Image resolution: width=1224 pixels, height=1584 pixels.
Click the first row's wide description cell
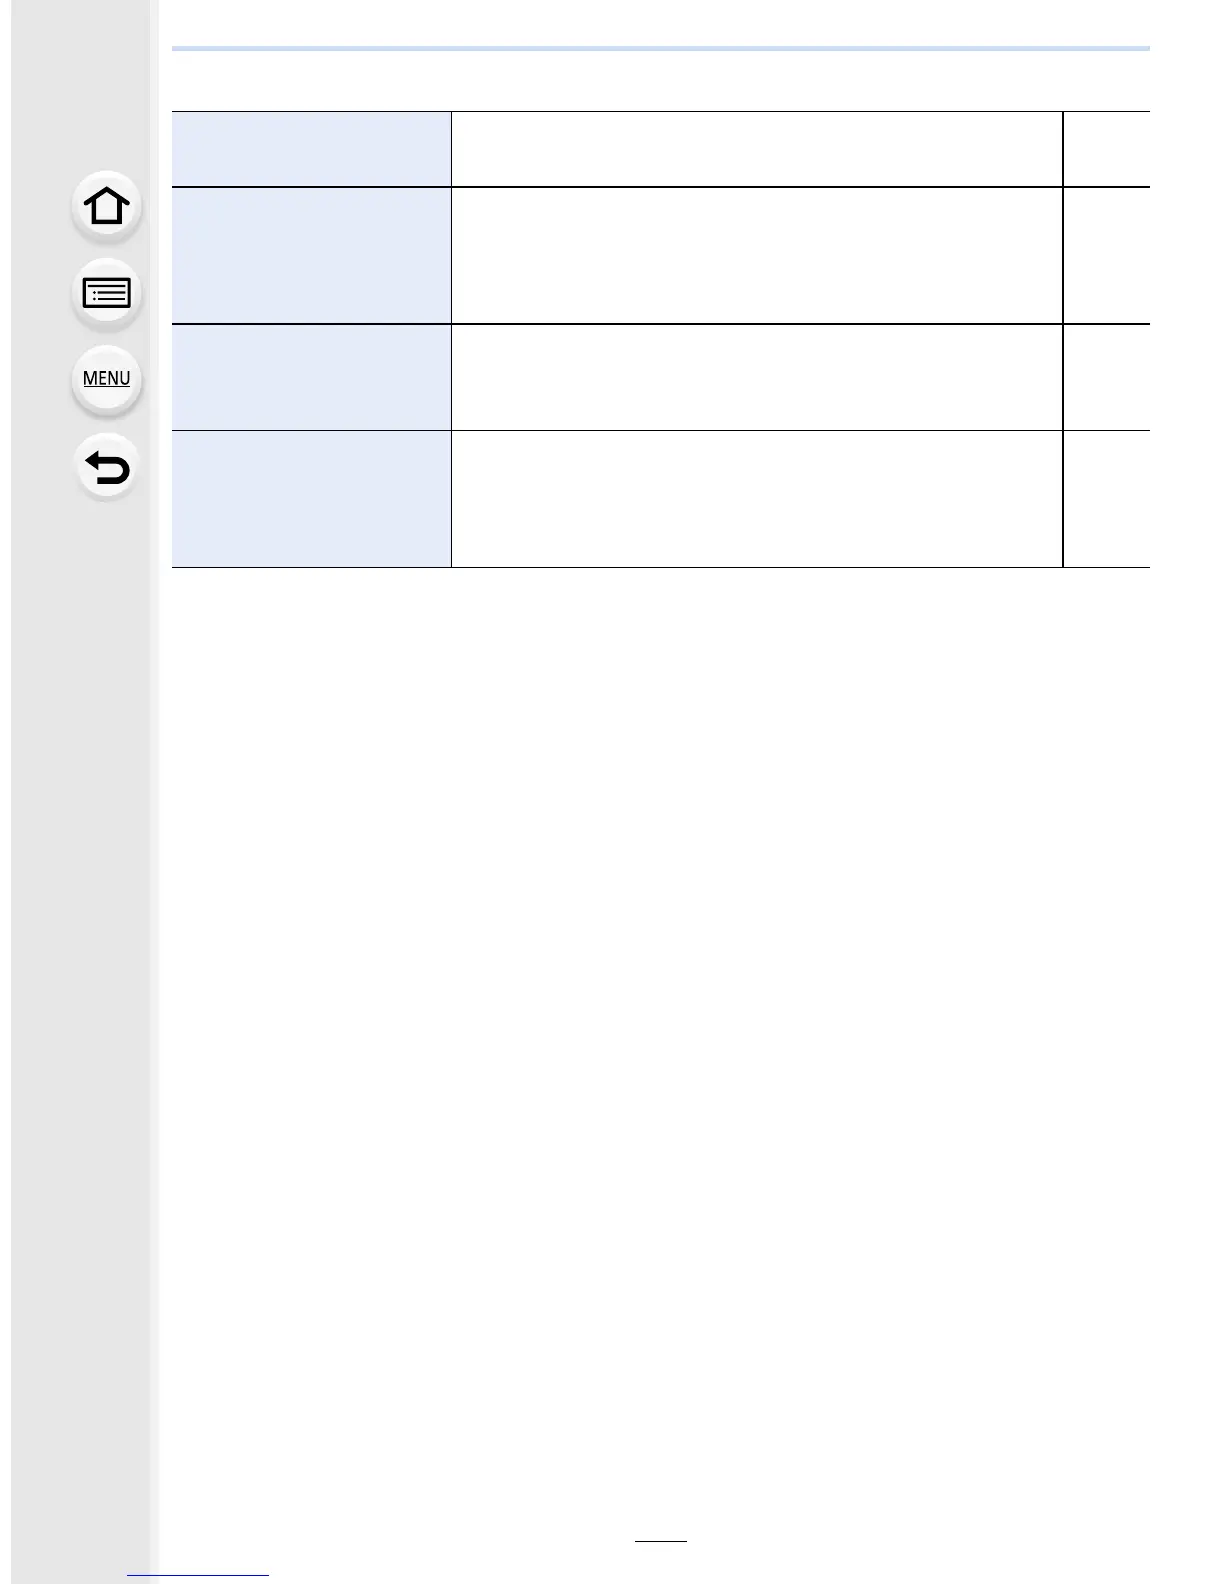point(757,149)
